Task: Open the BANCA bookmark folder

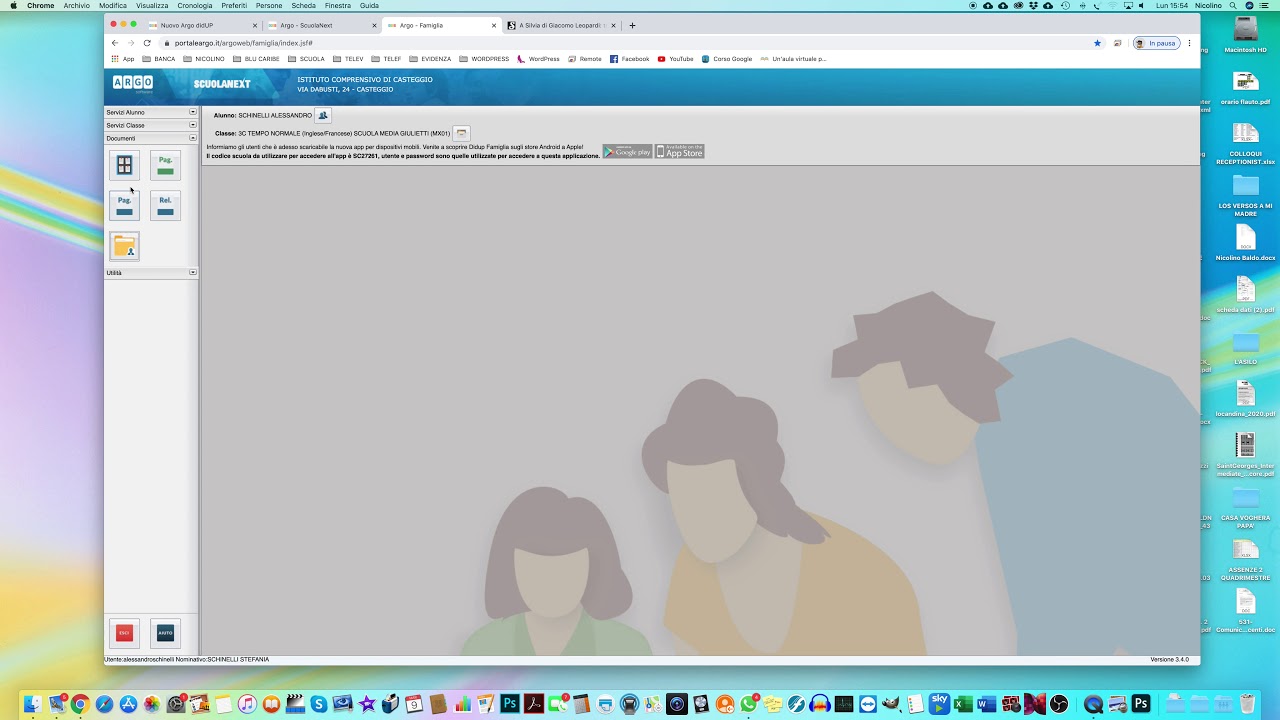Action: click(x=159, y=59)
